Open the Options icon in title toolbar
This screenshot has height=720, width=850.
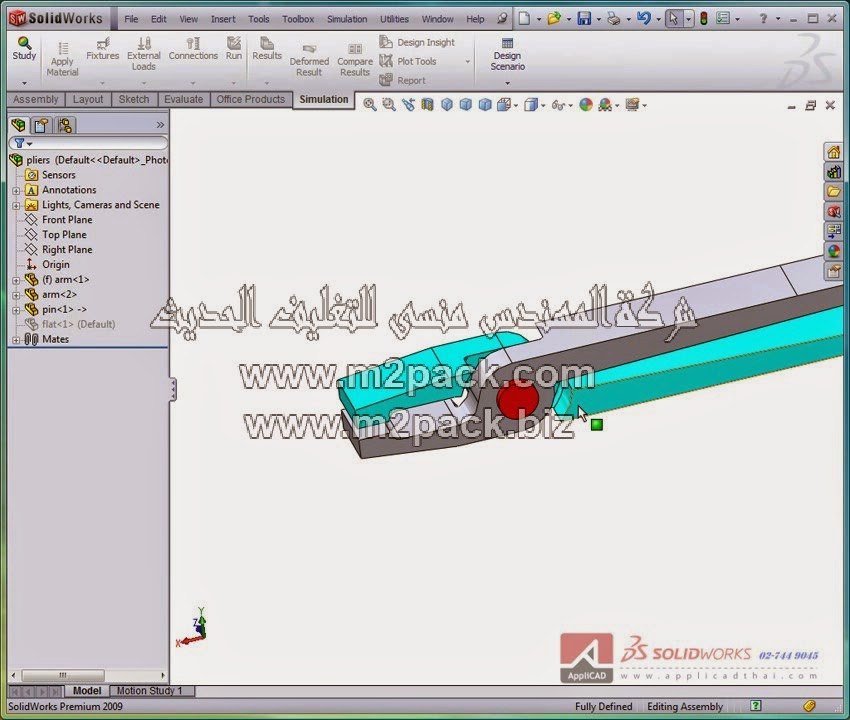pos(723,19)
